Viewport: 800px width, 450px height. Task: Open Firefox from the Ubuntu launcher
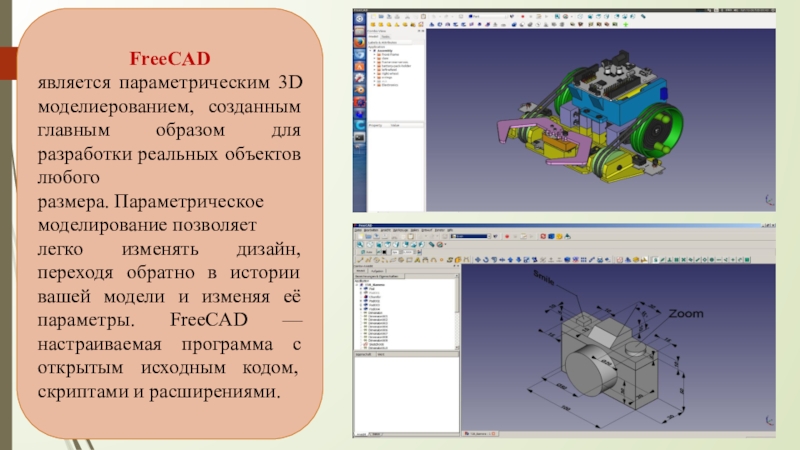359,43
